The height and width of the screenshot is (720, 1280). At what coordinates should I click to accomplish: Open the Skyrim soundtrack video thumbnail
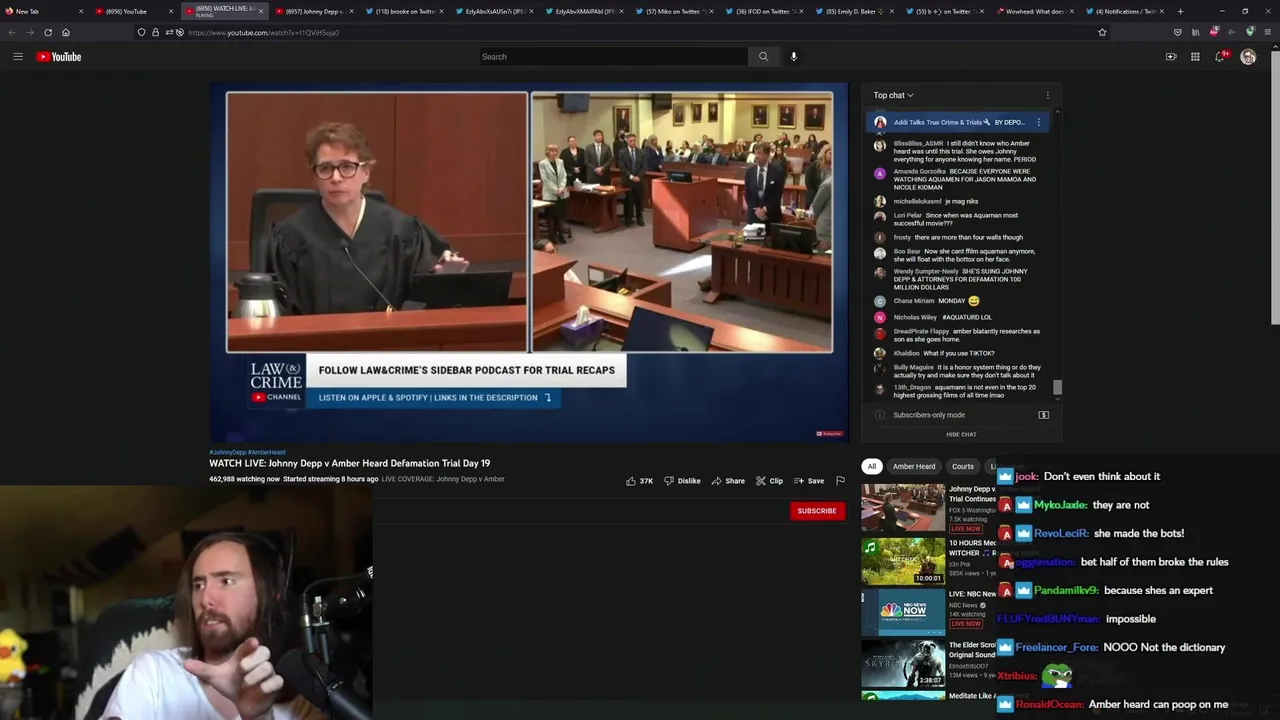pos(903,663)
